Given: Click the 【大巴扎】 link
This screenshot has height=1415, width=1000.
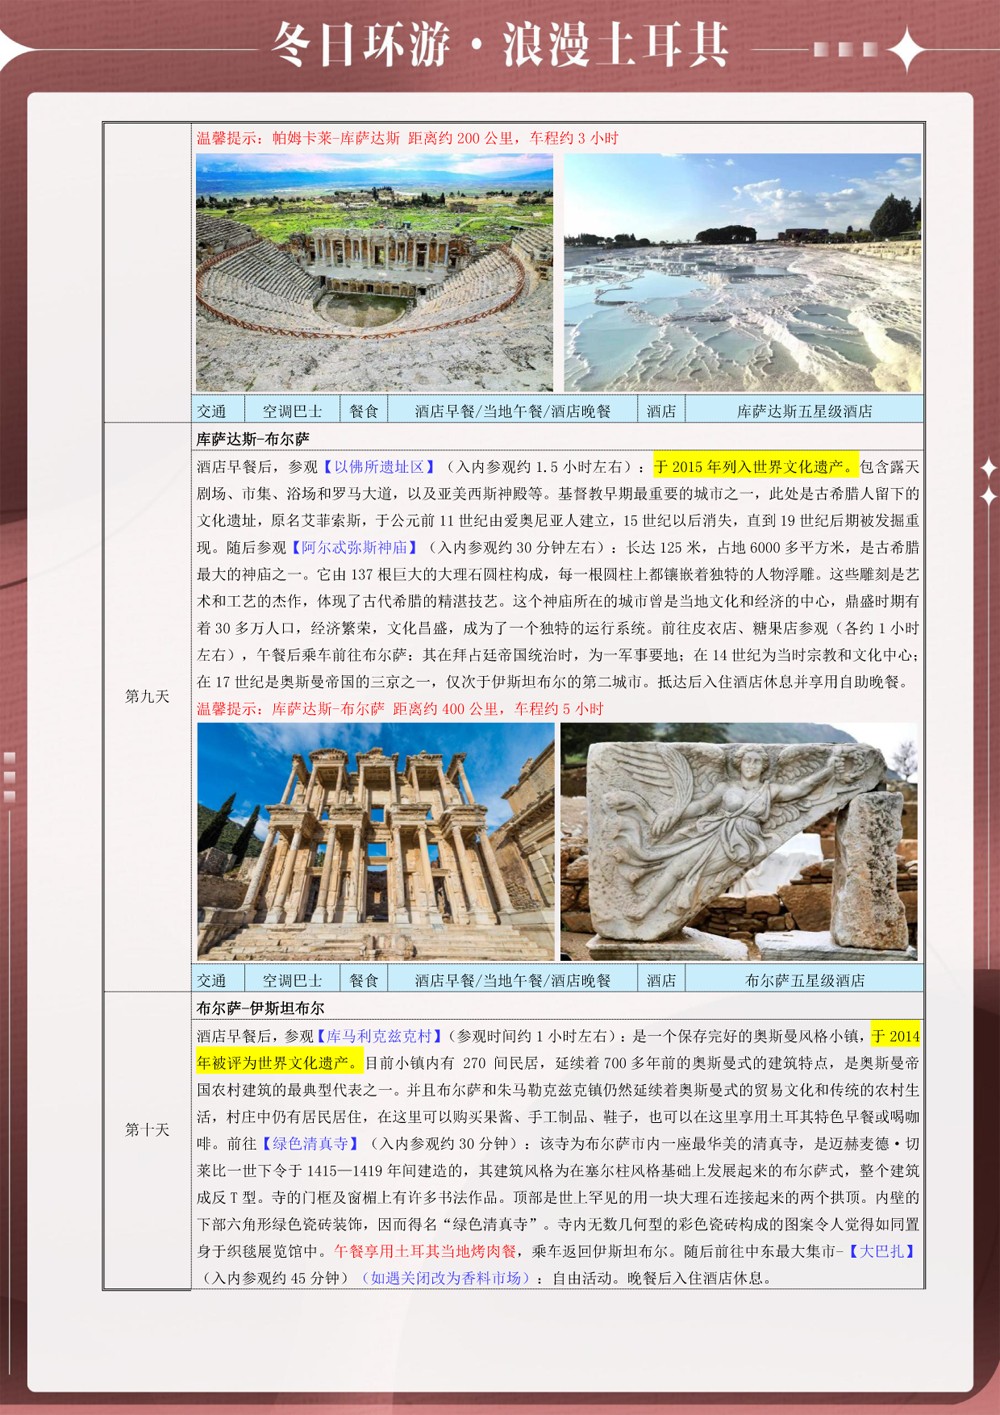Looking at the screenshot, I should click(x=882, y=1251).
